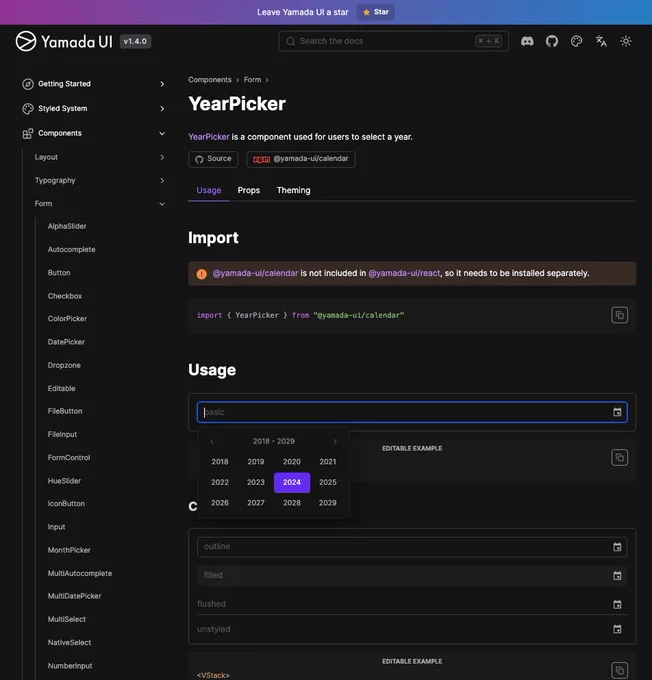Click calendar icon in flushed input
Screen dimensions: 652x680
point(617,604)
